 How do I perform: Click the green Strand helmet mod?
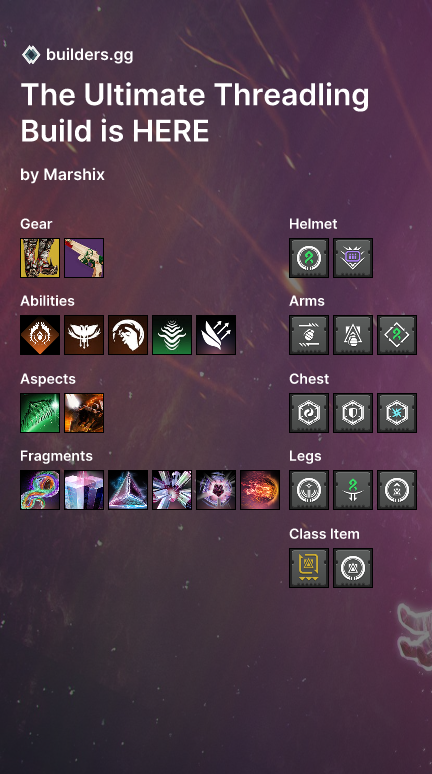click(309, 258)
